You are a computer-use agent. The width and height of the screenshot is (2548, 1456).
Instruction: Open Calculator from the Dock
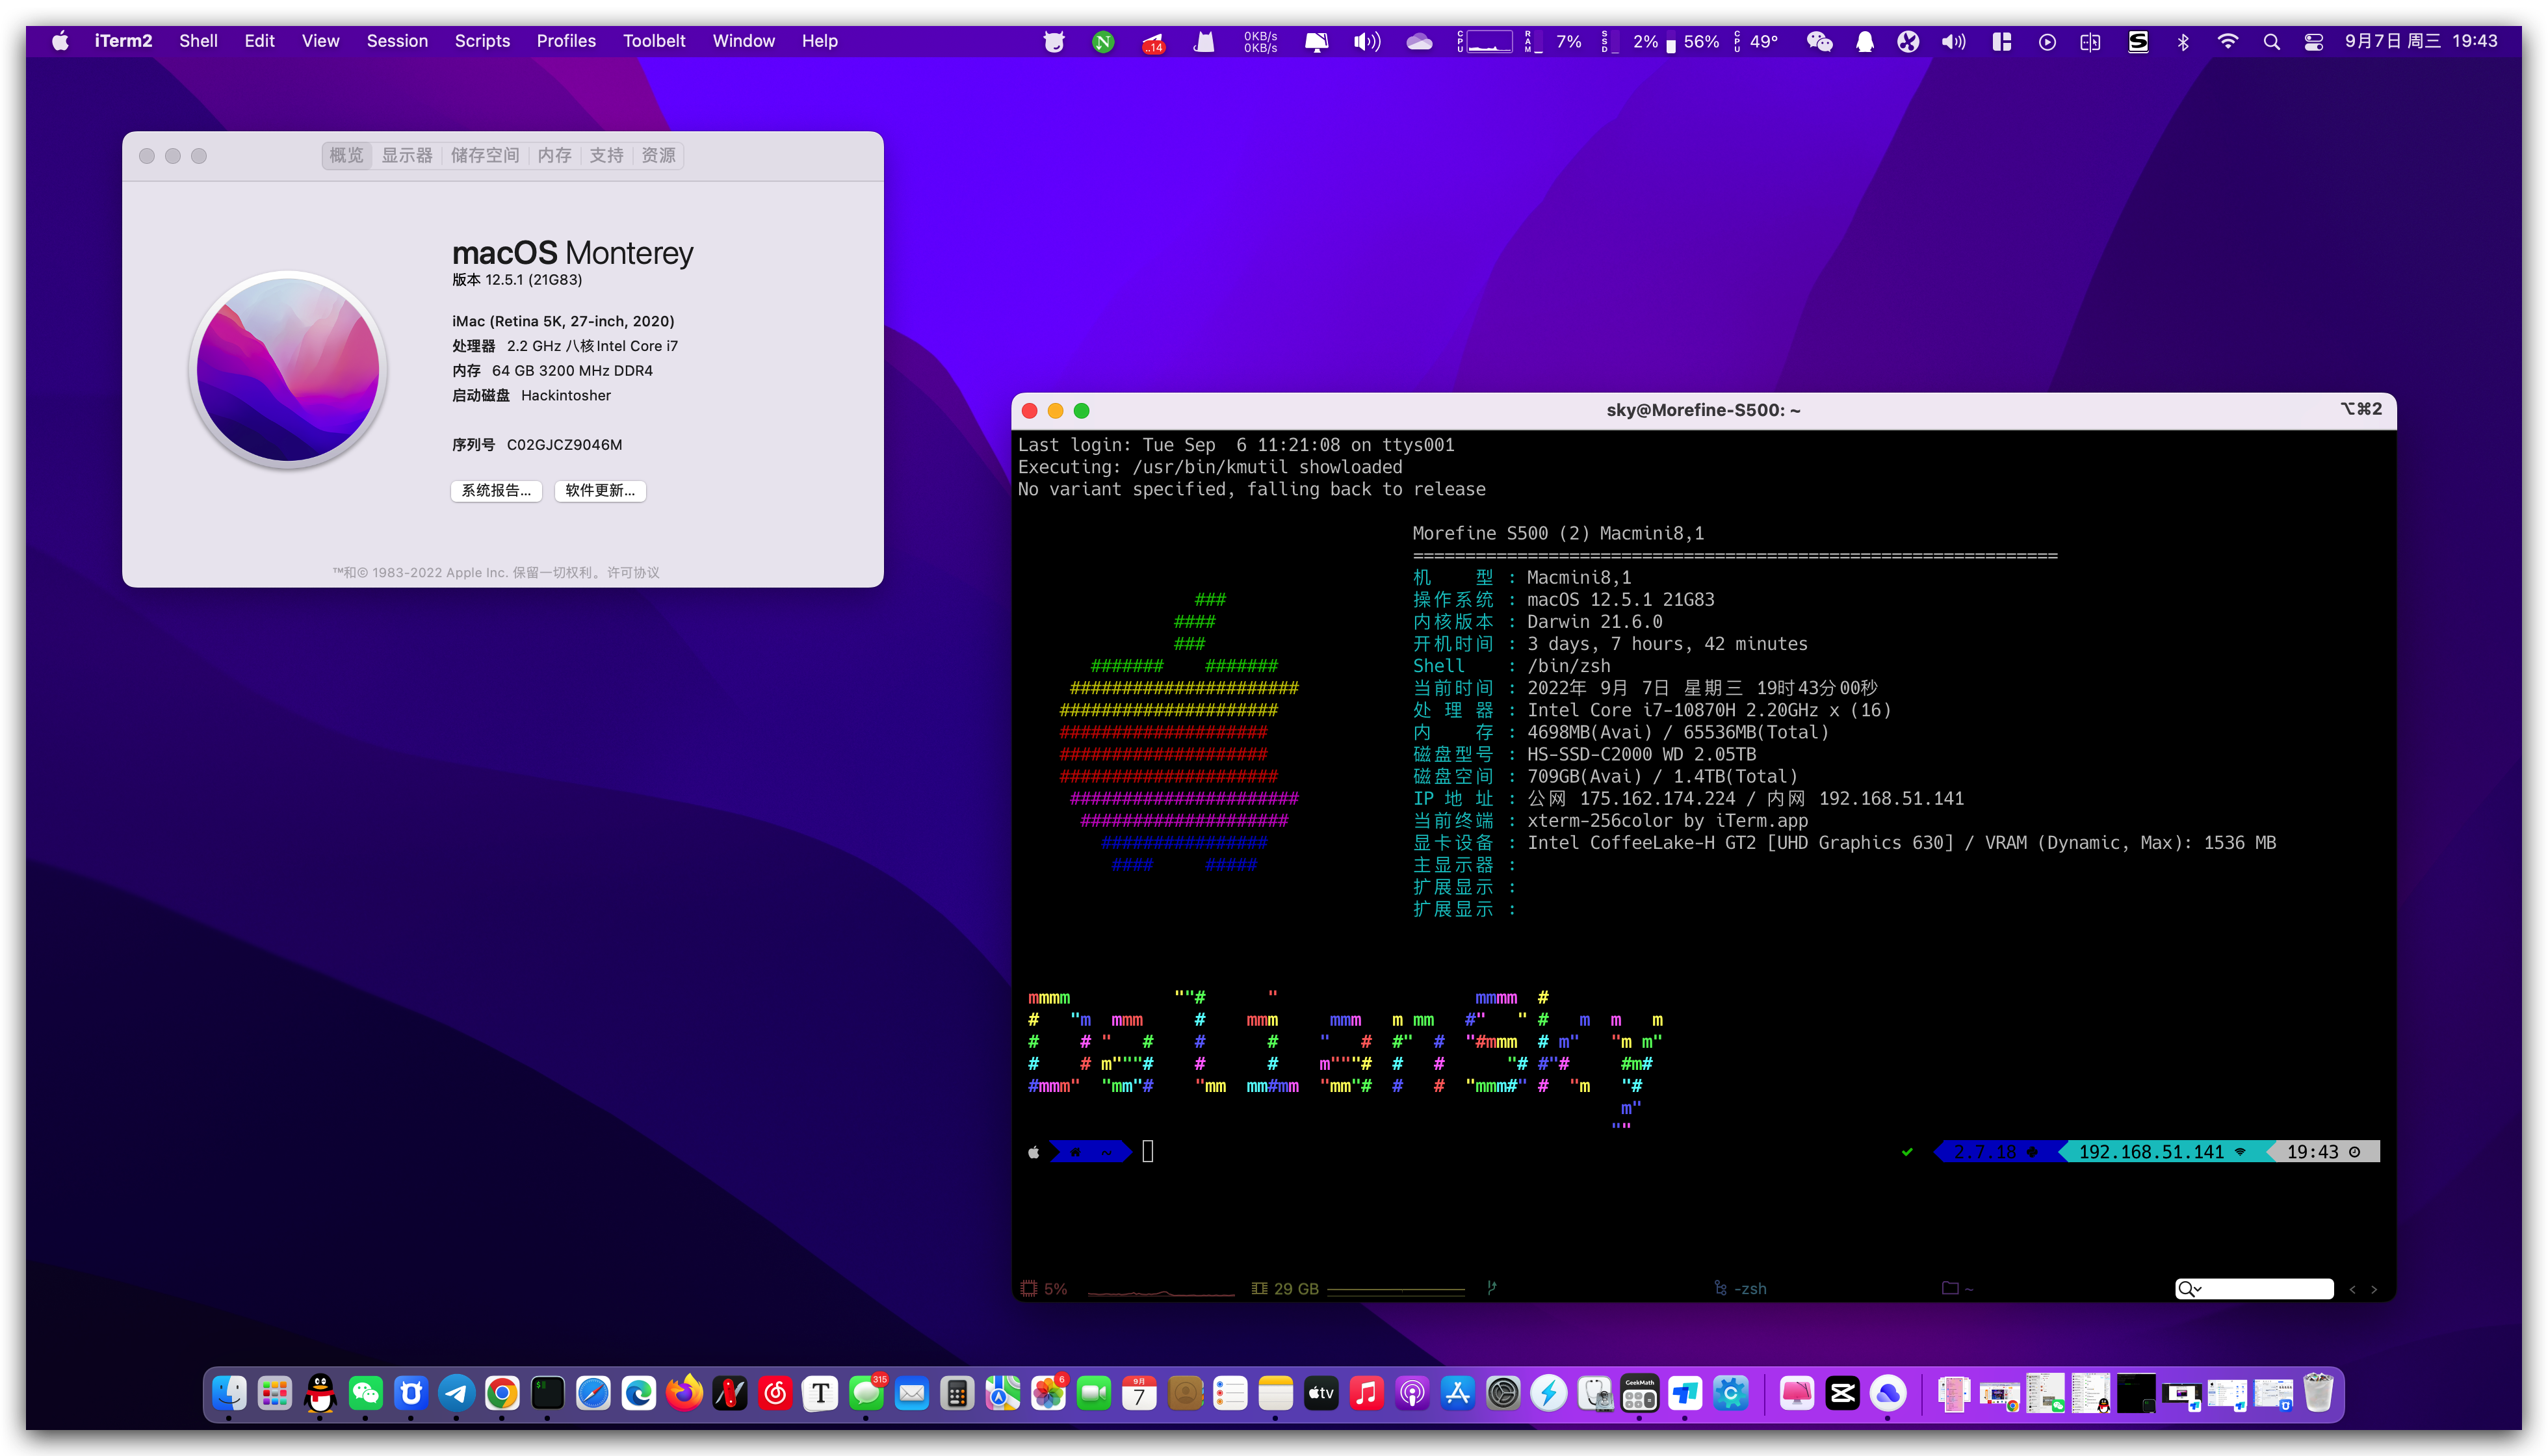[957, 1393]
